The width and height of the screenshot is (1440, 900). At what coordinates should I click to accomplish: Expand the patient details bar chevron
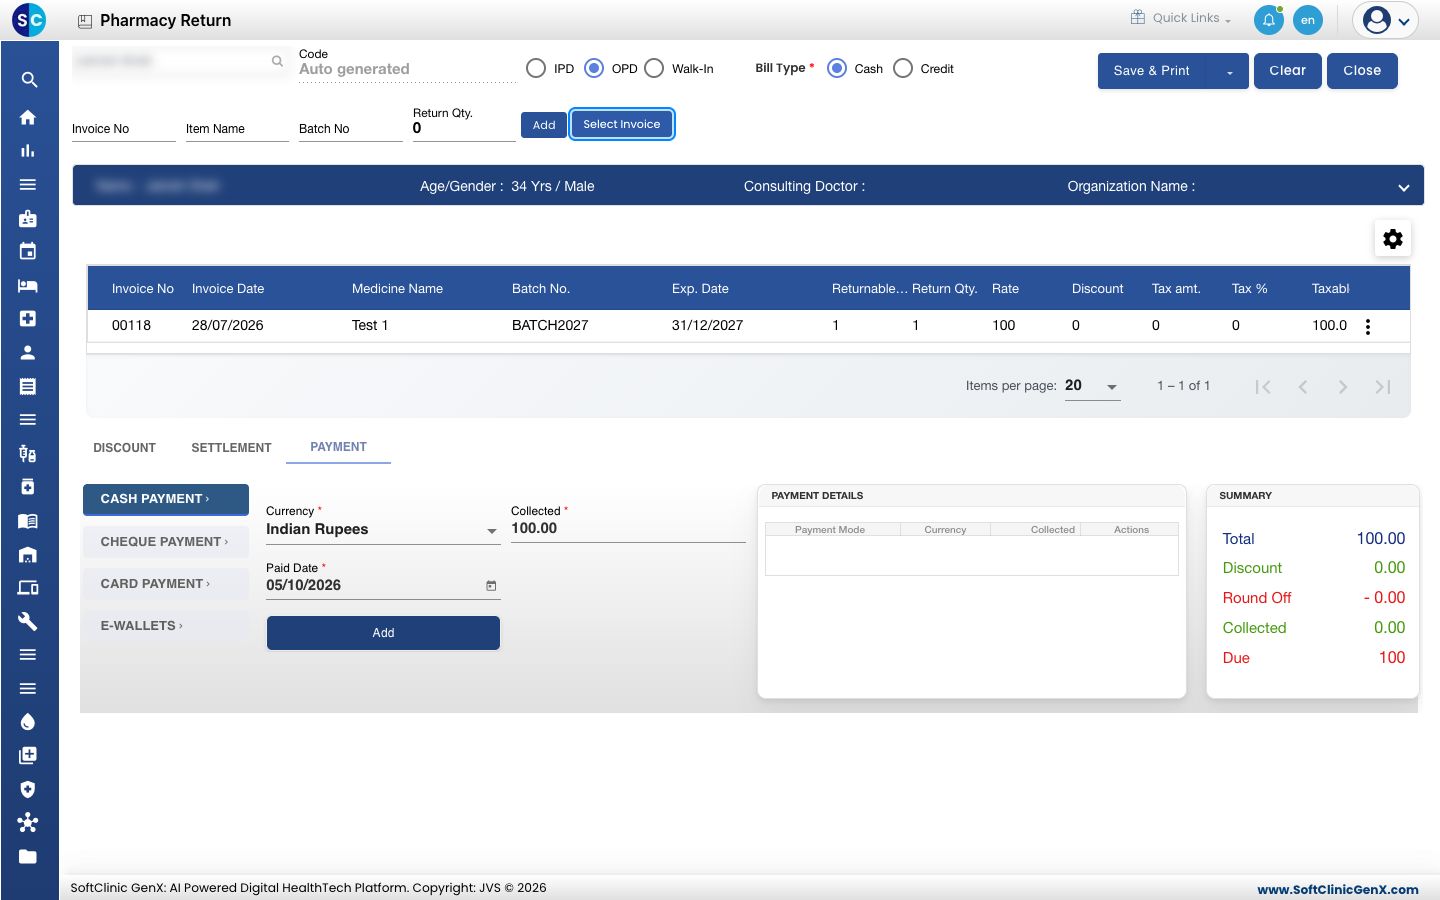pos(1404,187)
